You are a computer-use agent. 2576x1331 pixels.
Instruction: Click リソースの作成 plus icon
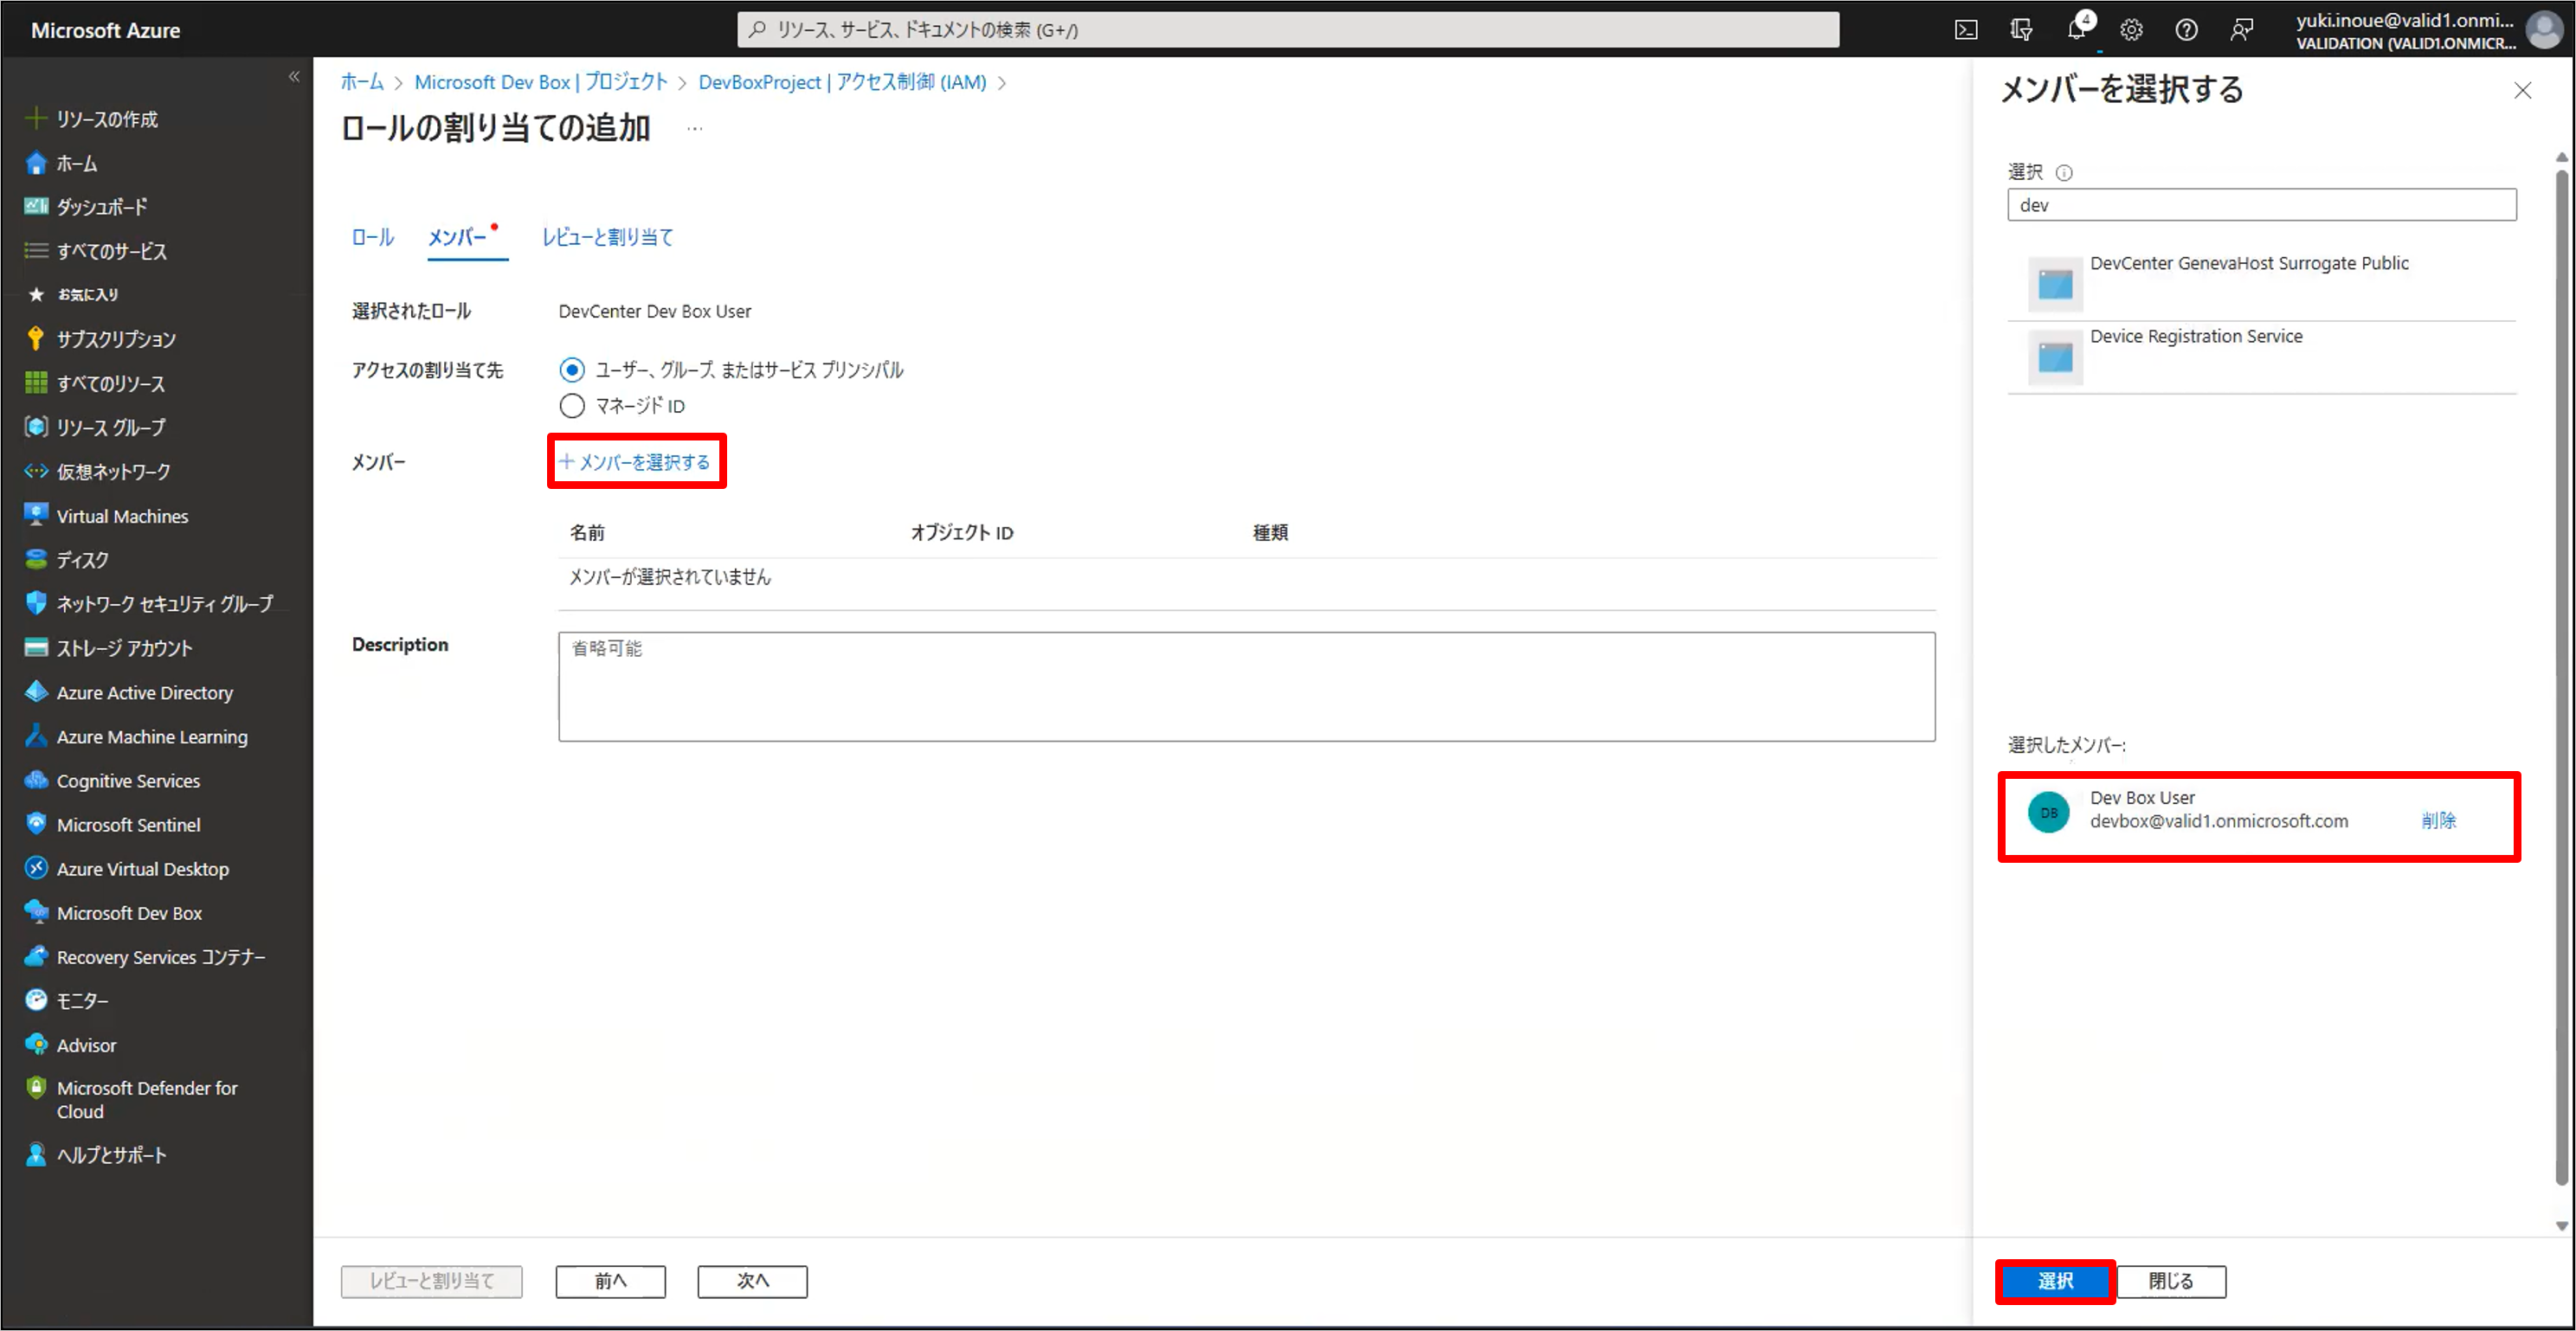tap(36, 119)
